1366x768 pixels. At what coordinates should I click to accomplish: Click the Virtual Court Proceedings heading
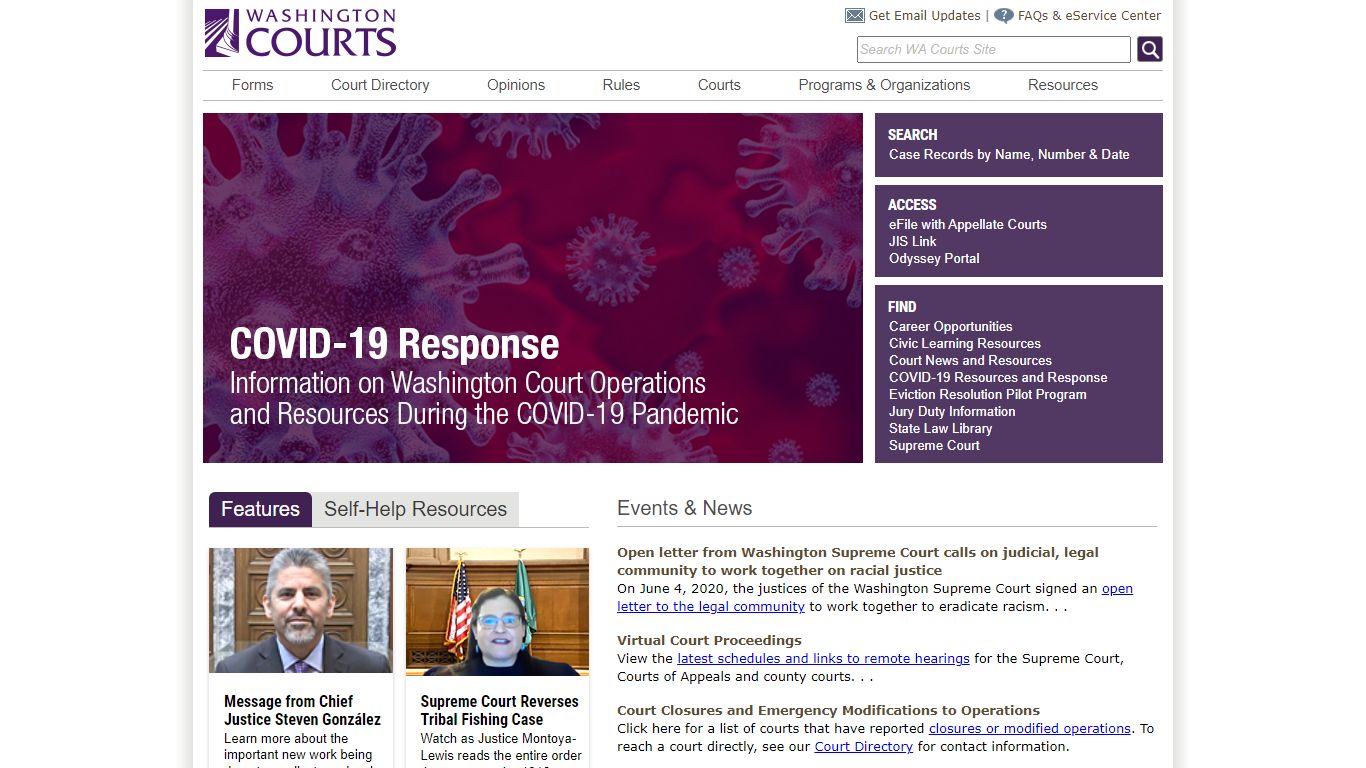[x=709, y=640]
